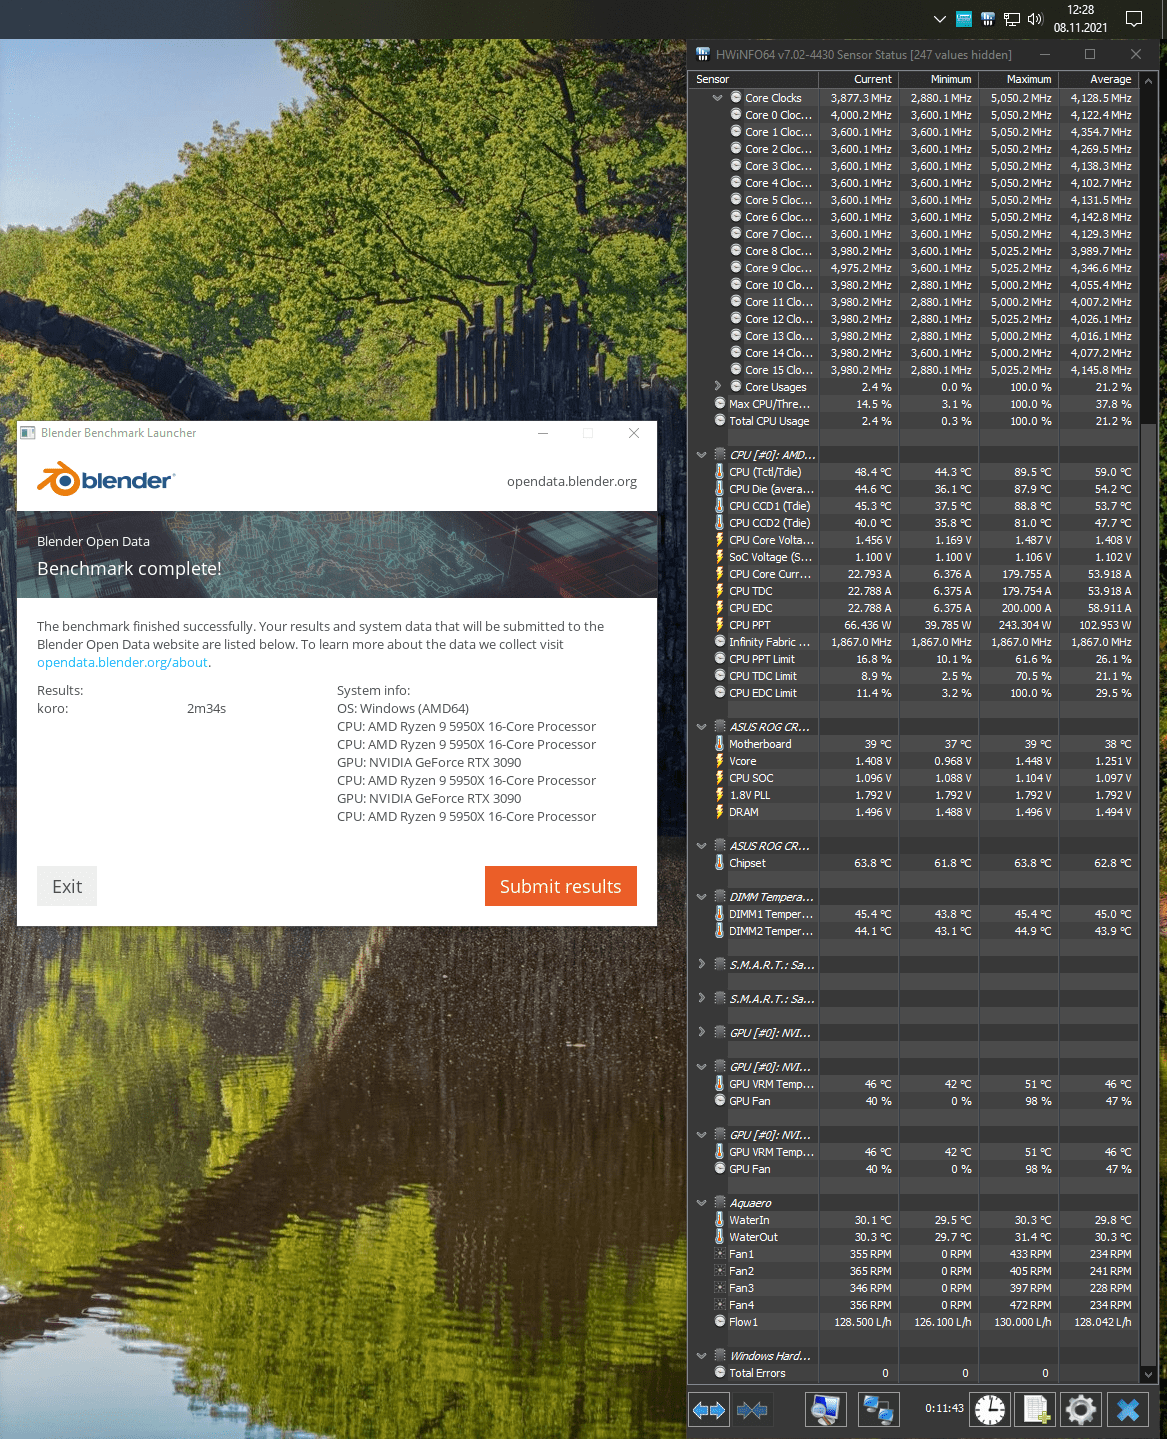This screenshot has width=1167, height=1439.
Task: Collapse the Core Clocks group
Action: click(x=718, y=98)
